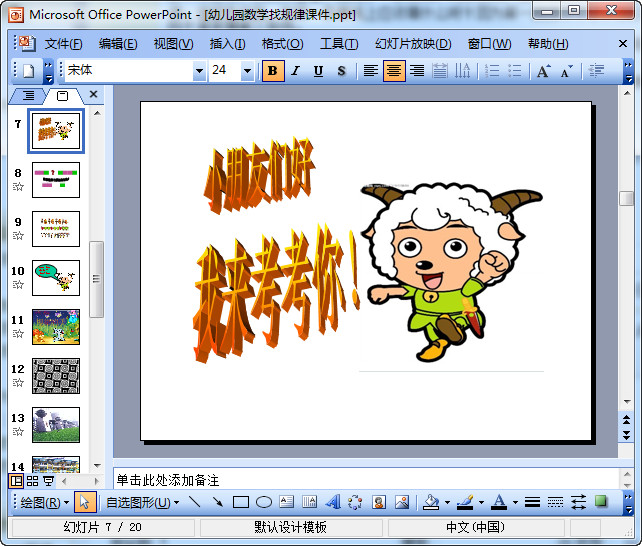Switch to the Outline tab
The height and width of the screenshot is (546, 642).
(28, 96)
